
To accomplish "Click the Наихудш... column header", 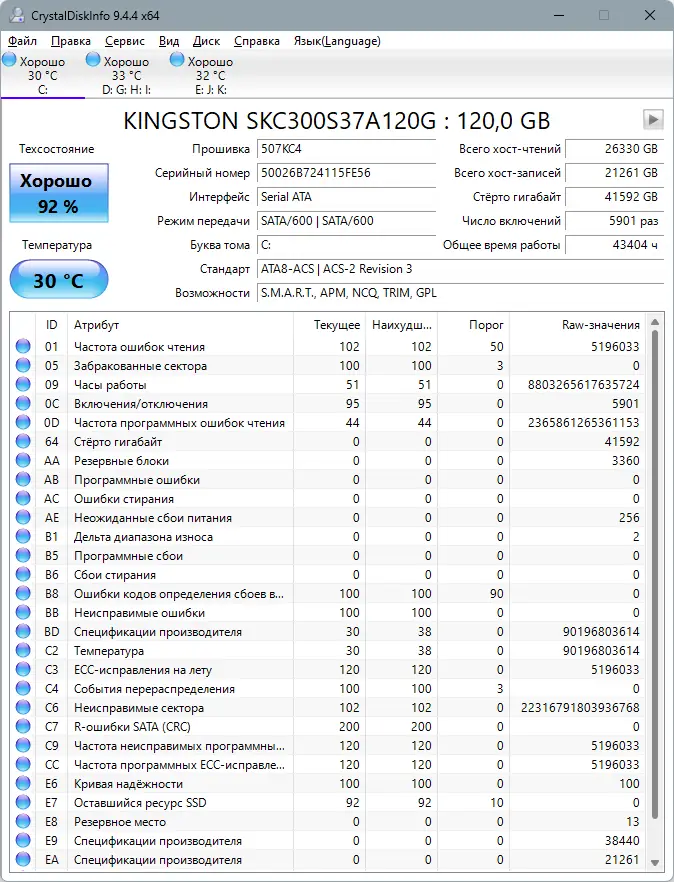I will click(401, 325).
